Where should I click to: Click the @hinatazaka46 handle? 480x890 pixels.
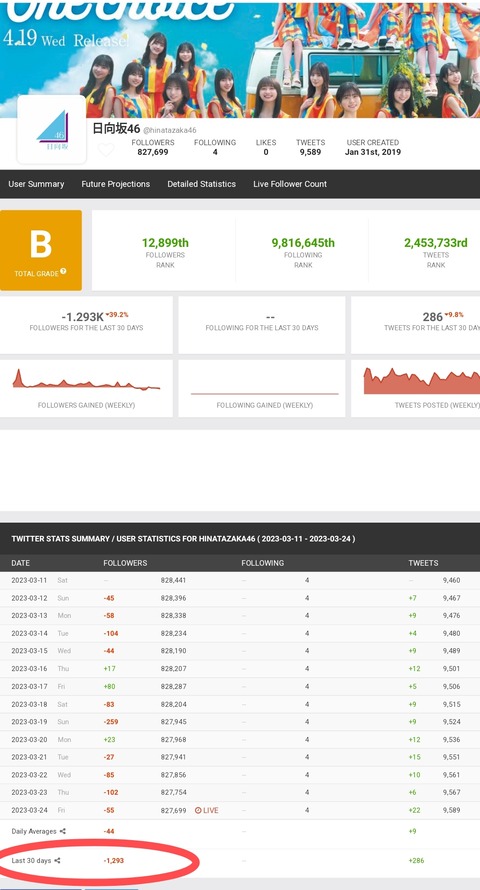[x=170, y=131]
